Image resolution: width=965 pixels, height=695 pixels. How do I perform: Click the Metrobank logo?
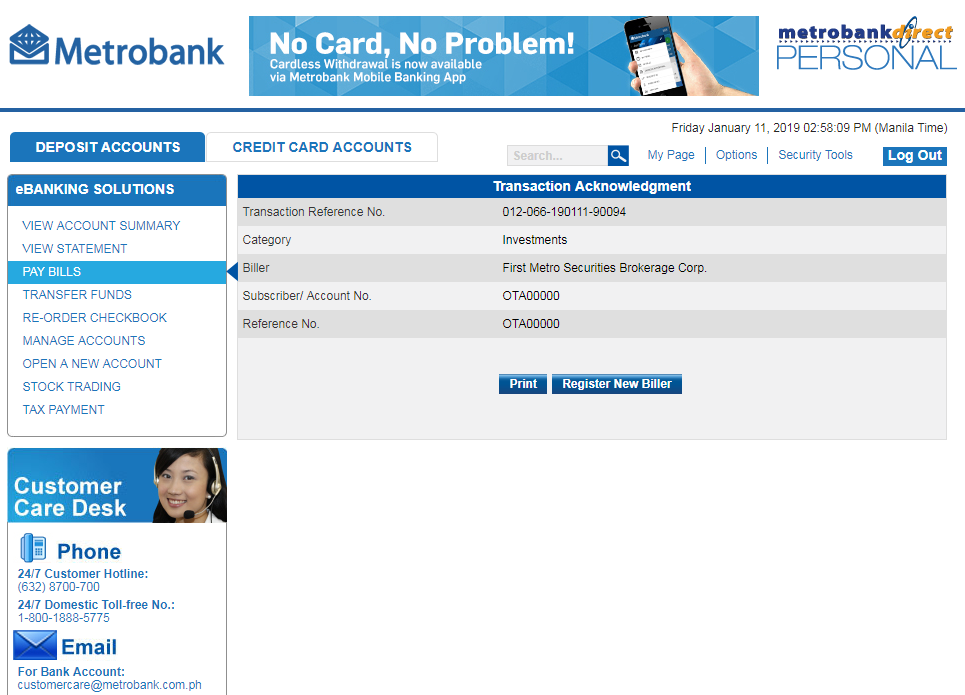click(116, 46)
